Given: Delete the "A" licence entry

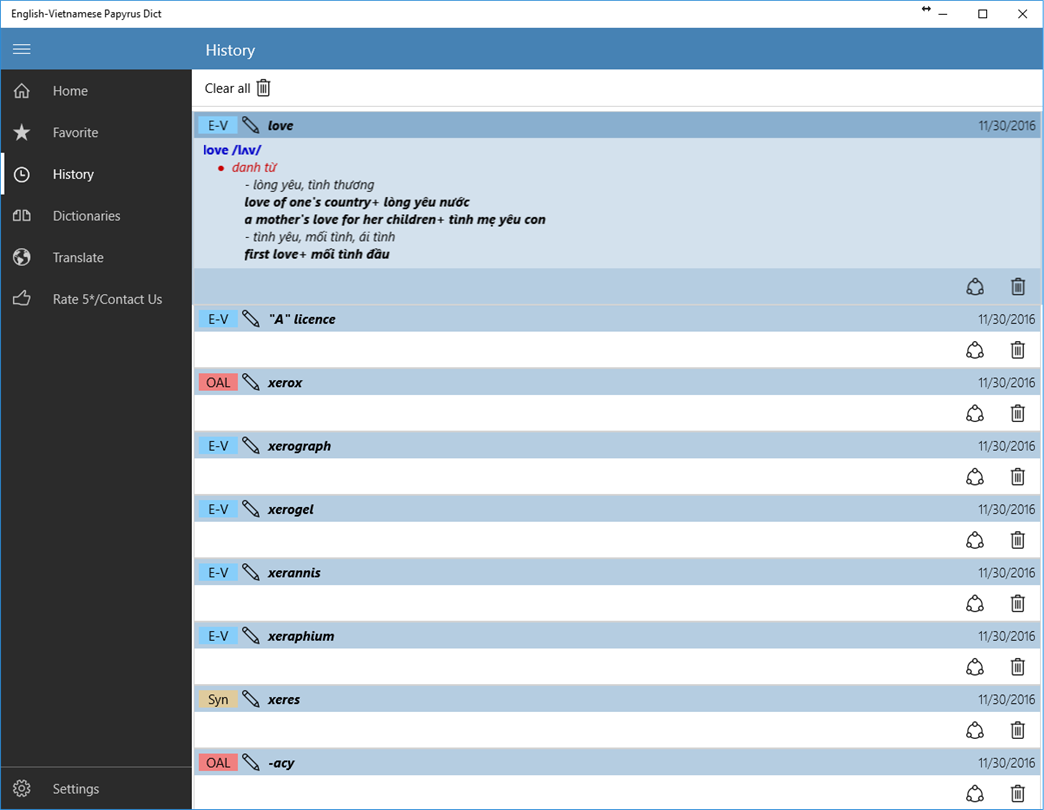Looking at the screenshot, I should pos(1017,350).
